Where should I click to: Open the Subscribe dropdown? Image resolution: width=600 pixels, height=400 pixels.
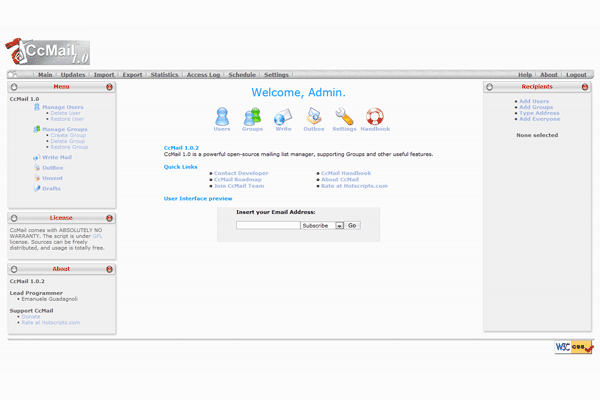click(x=340, y=226)
